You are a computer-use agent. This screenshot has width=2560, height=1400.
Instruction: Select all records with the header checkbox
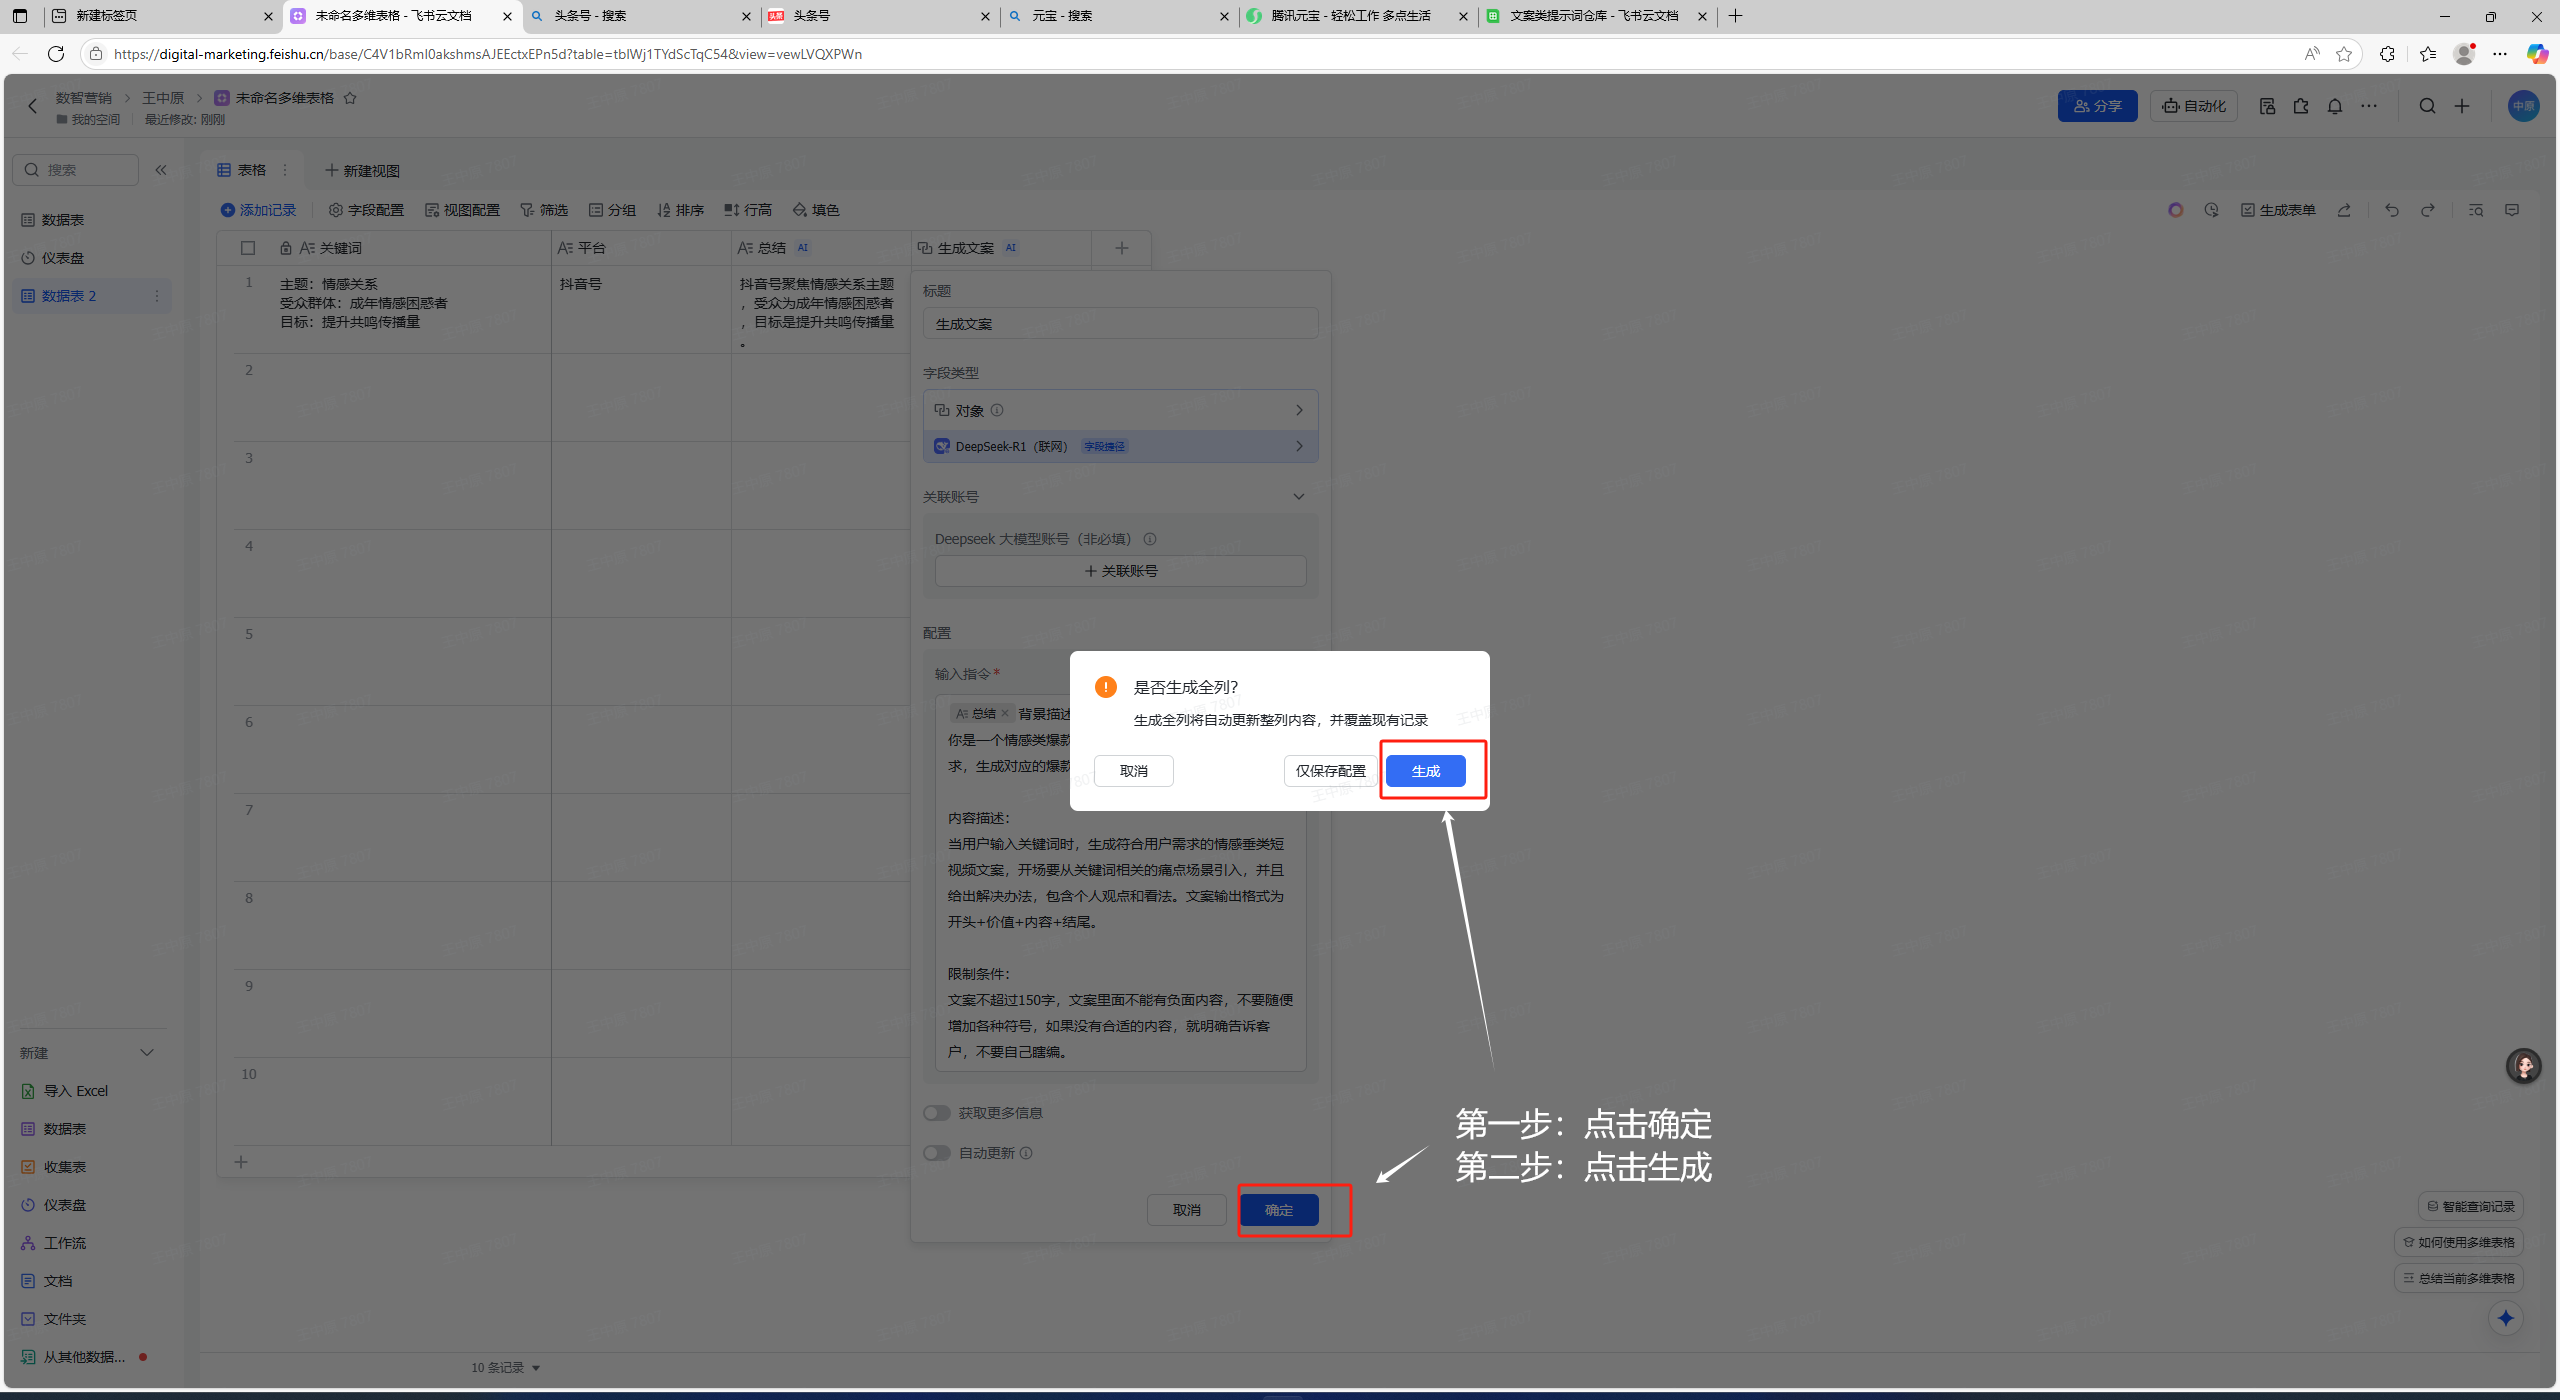click(x=248, y=247)
